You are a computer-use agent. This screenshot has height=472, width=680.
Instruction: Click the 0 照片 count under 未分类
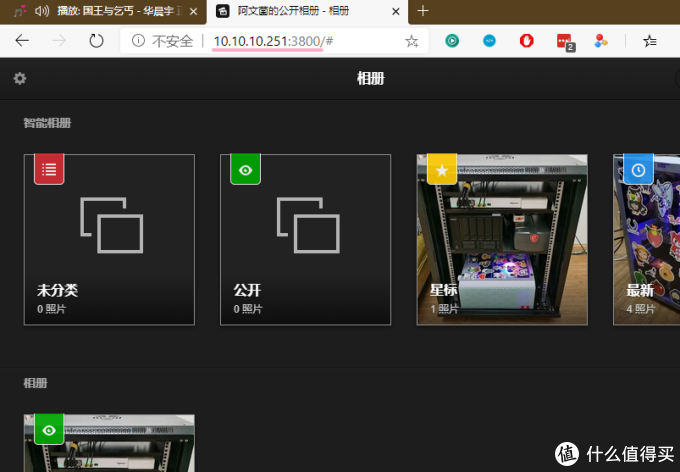point(52,309)
